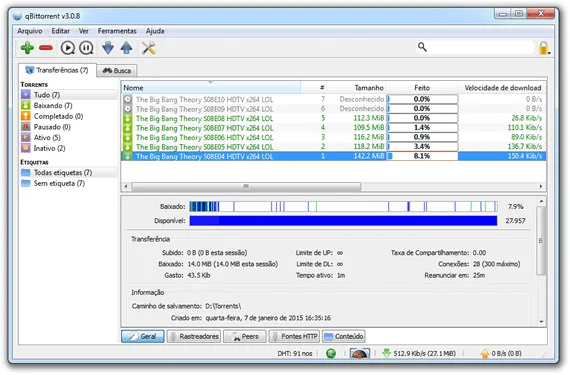
Task: Resume torrents with the play icon
Action: 68,48
